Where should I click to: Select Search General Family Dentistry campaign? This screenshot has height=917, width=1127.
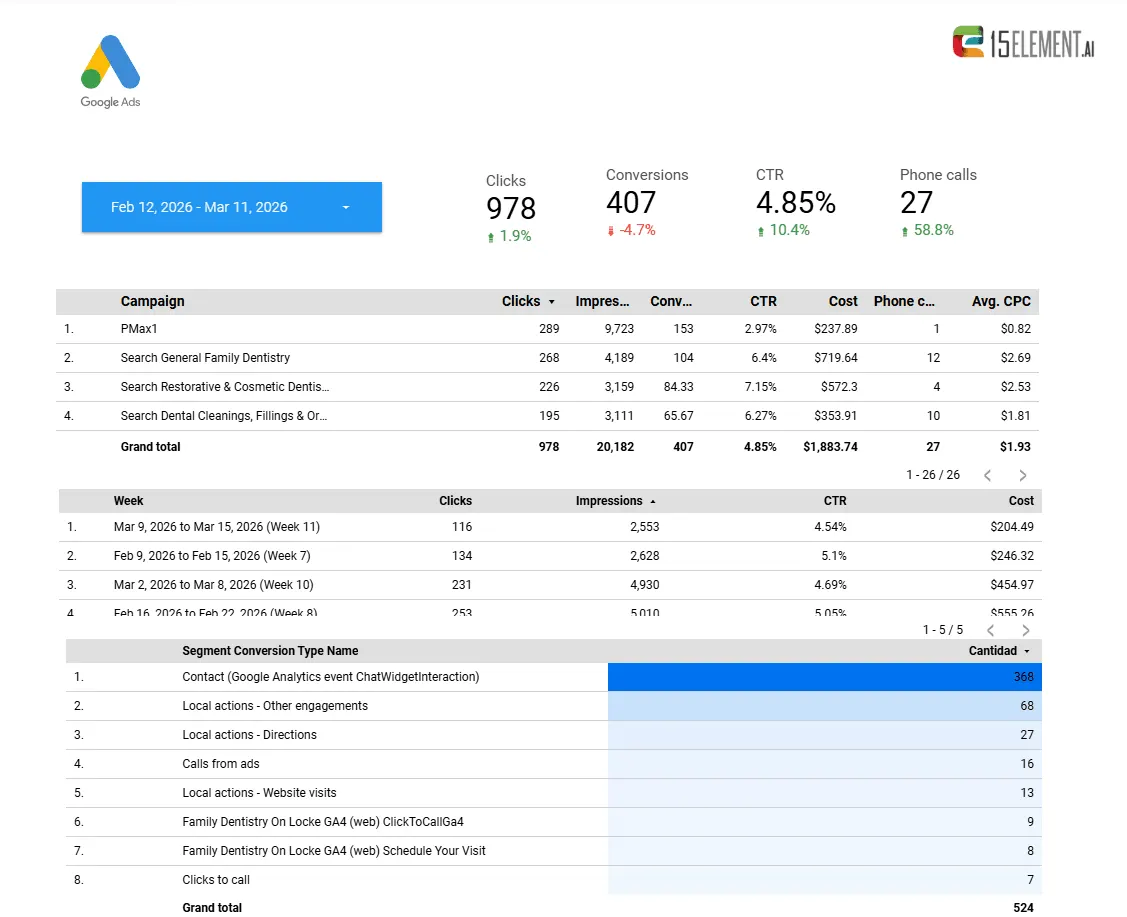coord(548,358)
